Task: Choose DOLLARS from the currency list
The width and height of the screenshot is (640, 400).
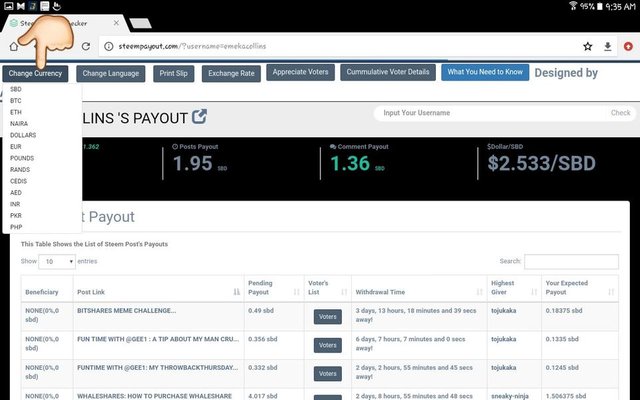Action: (x=23, y=135)
